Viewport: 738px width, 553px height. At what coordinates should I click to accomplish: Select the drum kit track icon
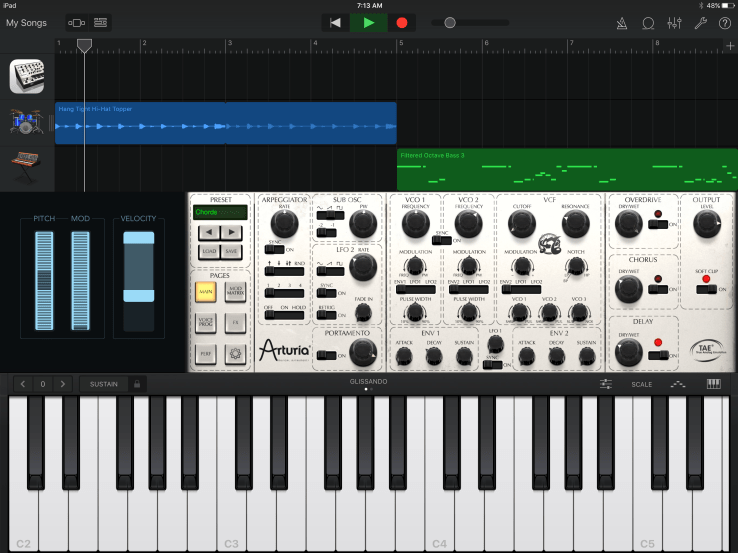(25, 122)
